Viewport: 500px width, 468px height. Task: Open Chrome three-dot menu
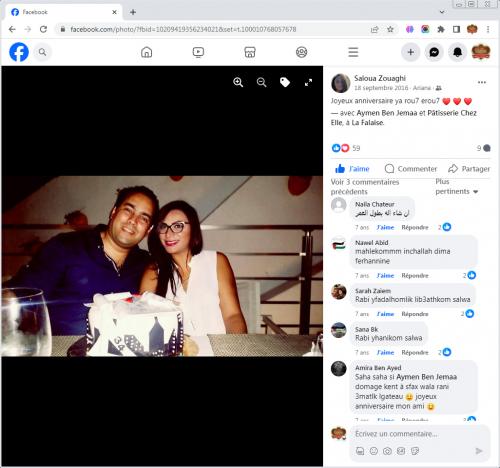click(488, 29)
